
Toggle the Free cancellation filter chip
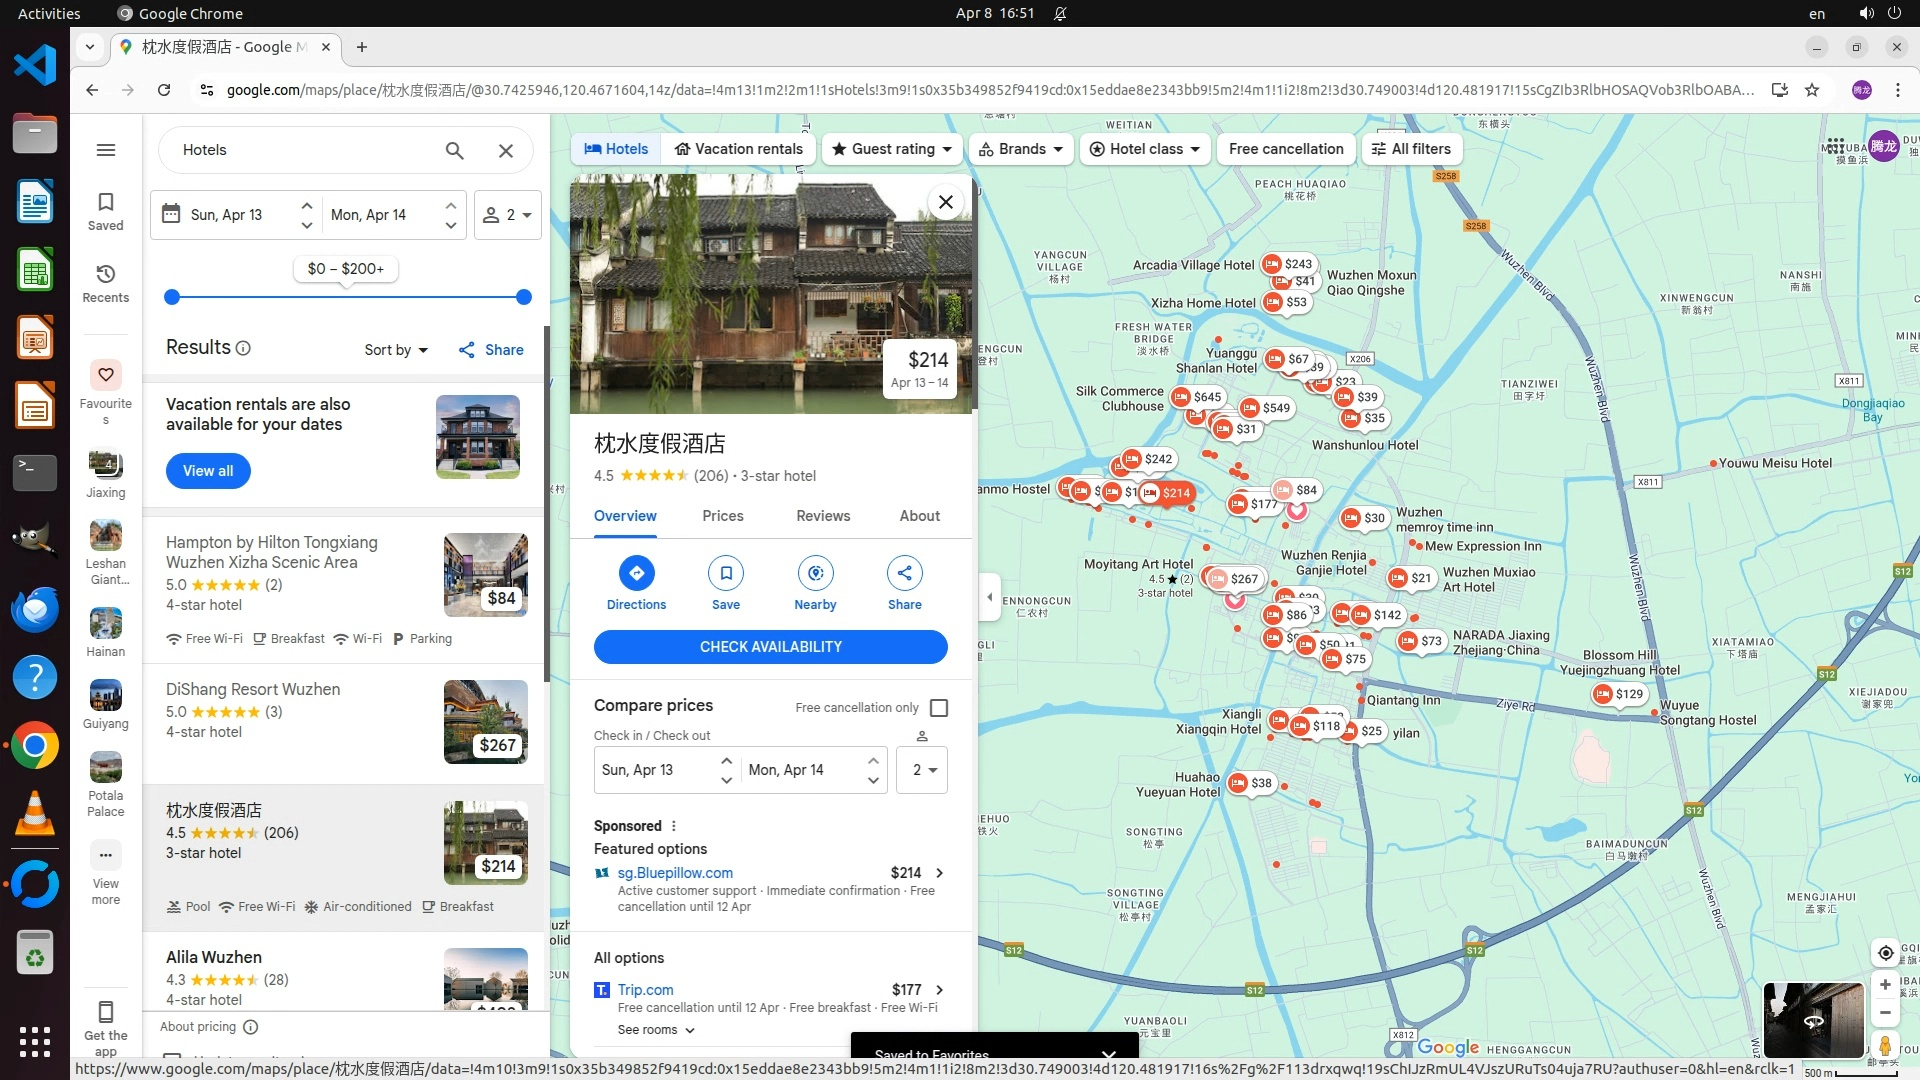[1285, 149]
